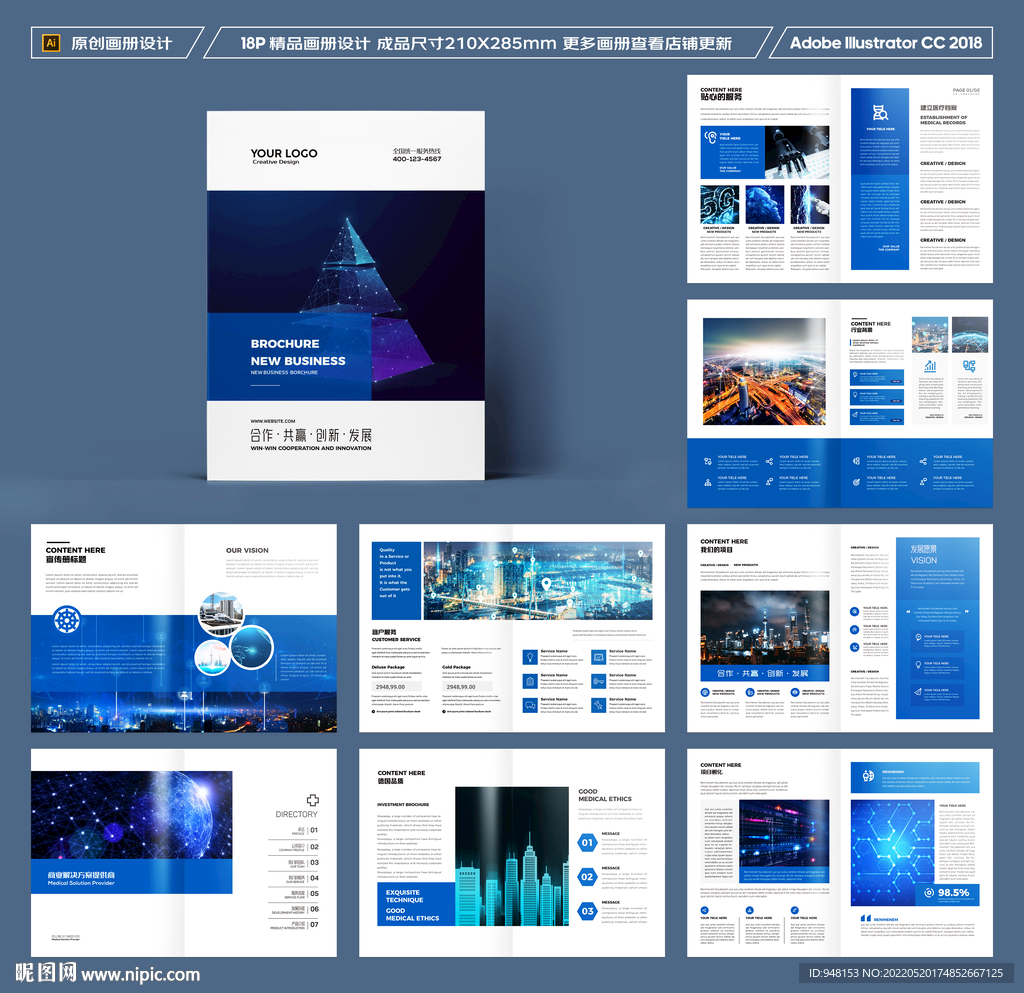Image resolution: width=1024 pixels, height=993 pixels.
Task: Open the globe network image on directory spread
Action: pos(131,815)
